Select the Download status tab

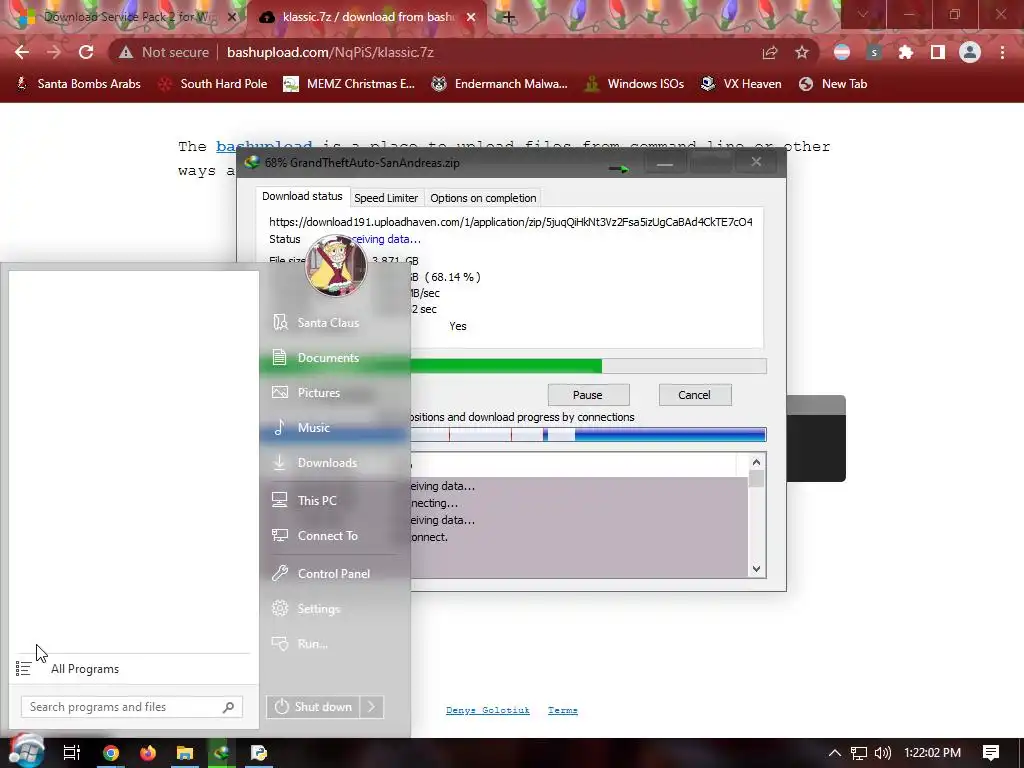tap(302, 197)
